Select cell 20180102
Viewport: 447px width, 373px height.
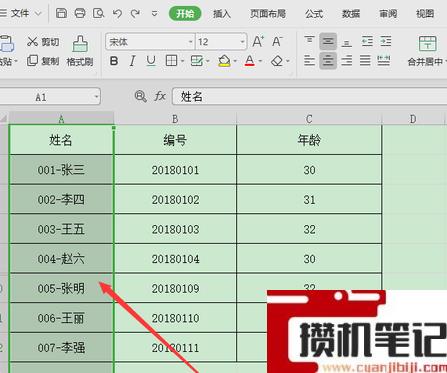click(175, 199)
